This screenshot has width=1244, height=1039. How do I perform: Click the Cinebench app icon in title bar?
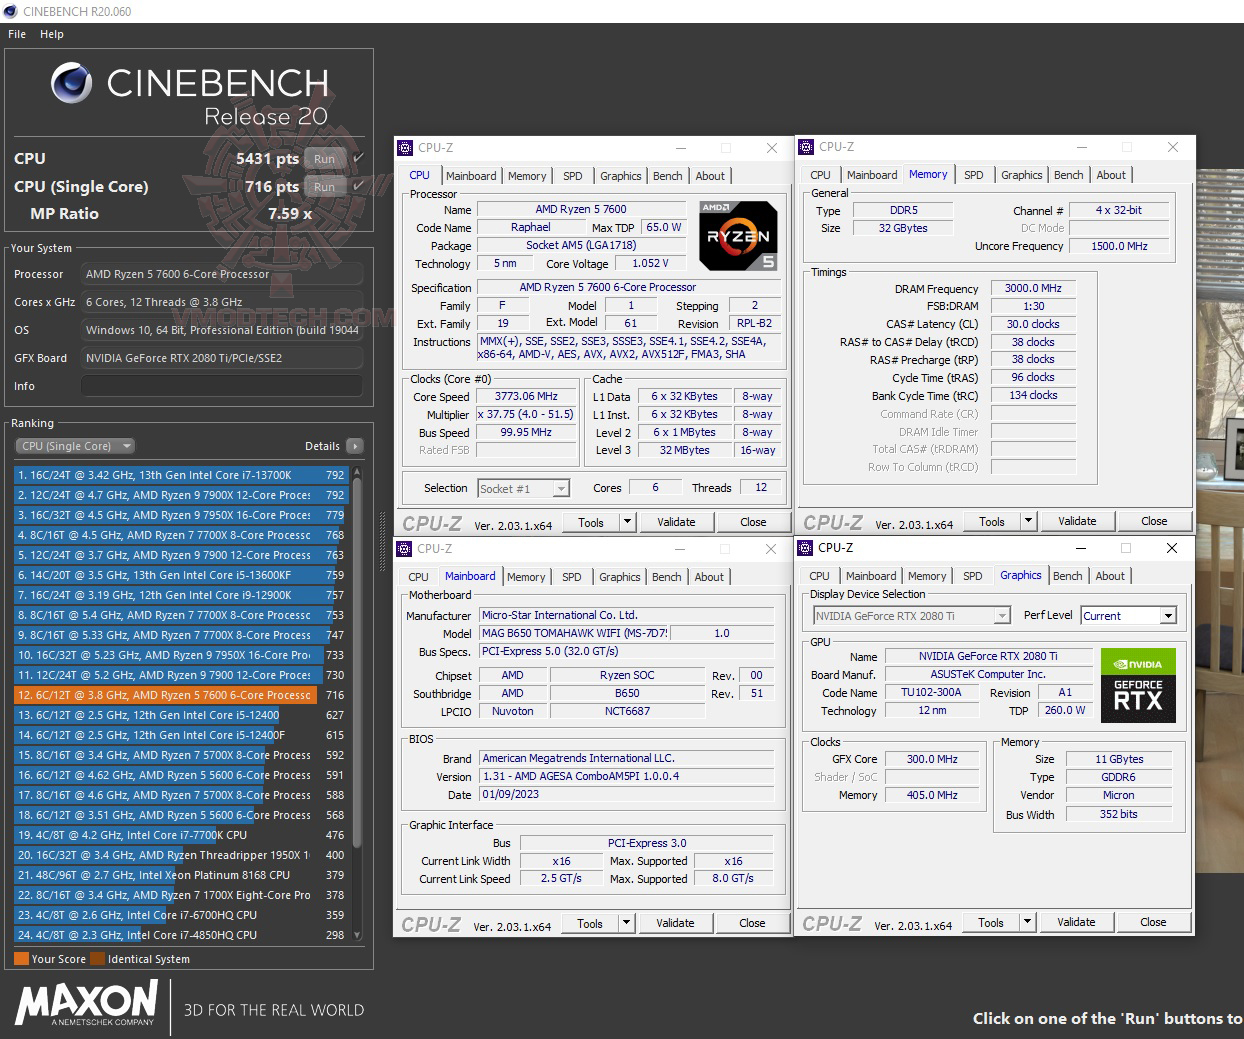10,11
